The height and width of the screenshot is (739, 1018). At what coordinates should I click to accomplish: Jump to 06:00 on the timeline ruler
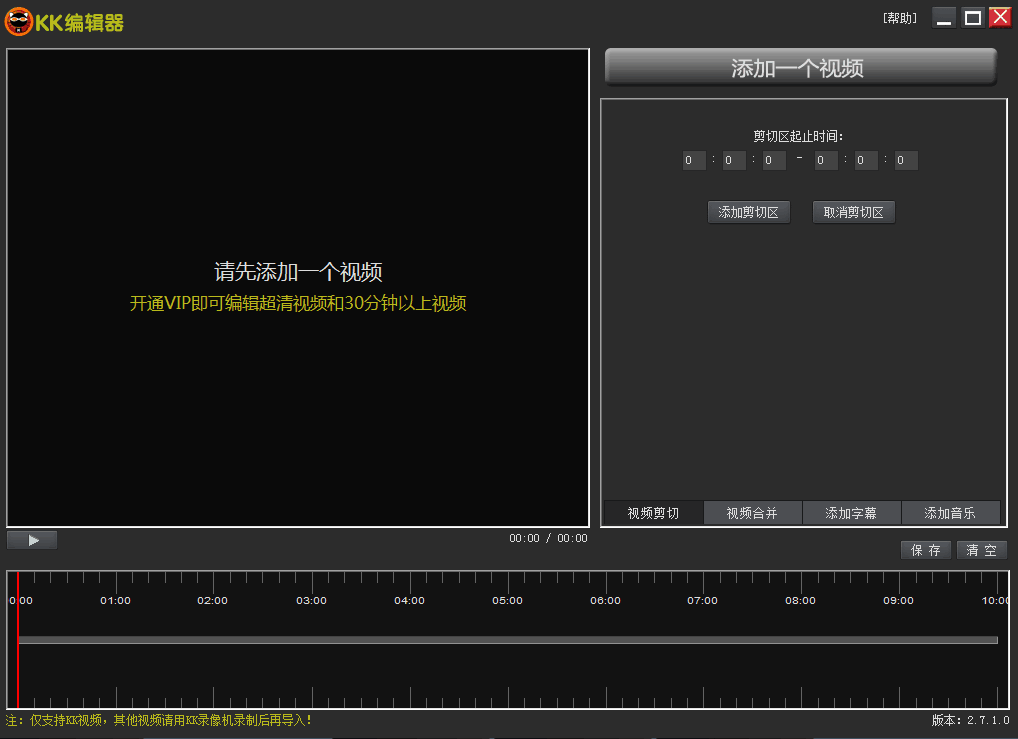(605, 601)
